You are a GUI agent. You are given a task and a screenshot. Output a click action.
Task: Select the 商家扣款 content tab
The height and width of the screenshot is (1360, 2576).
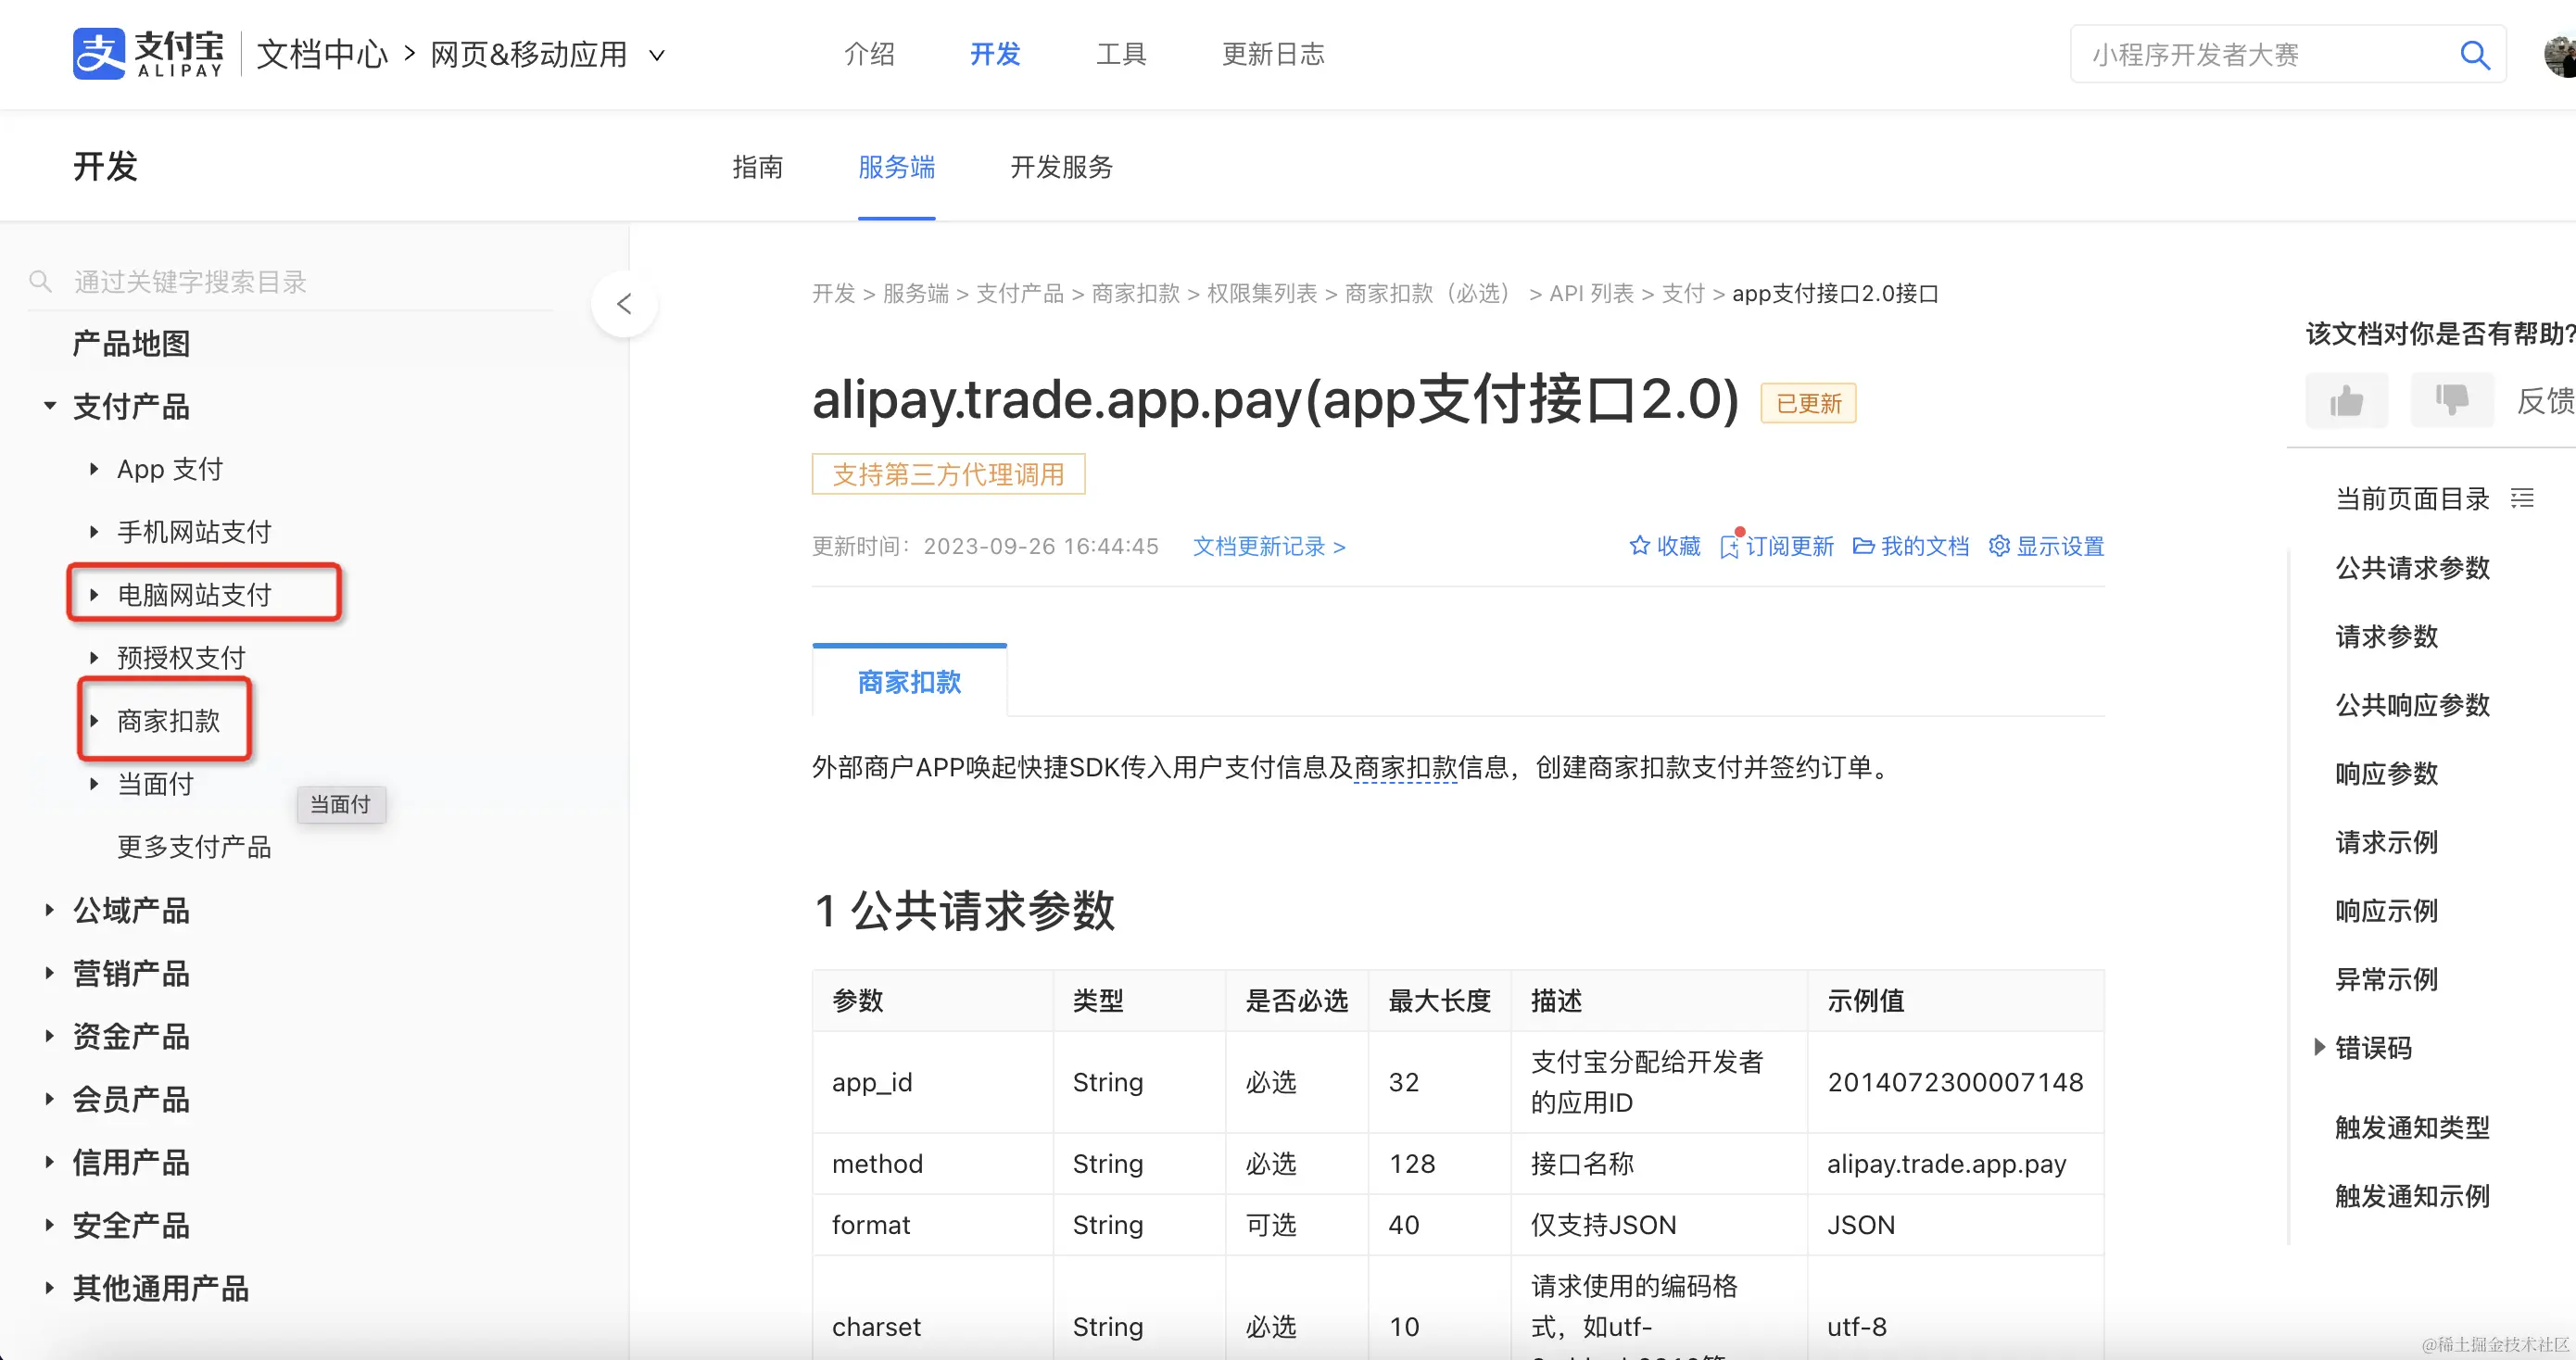click(x=909, y=682)
